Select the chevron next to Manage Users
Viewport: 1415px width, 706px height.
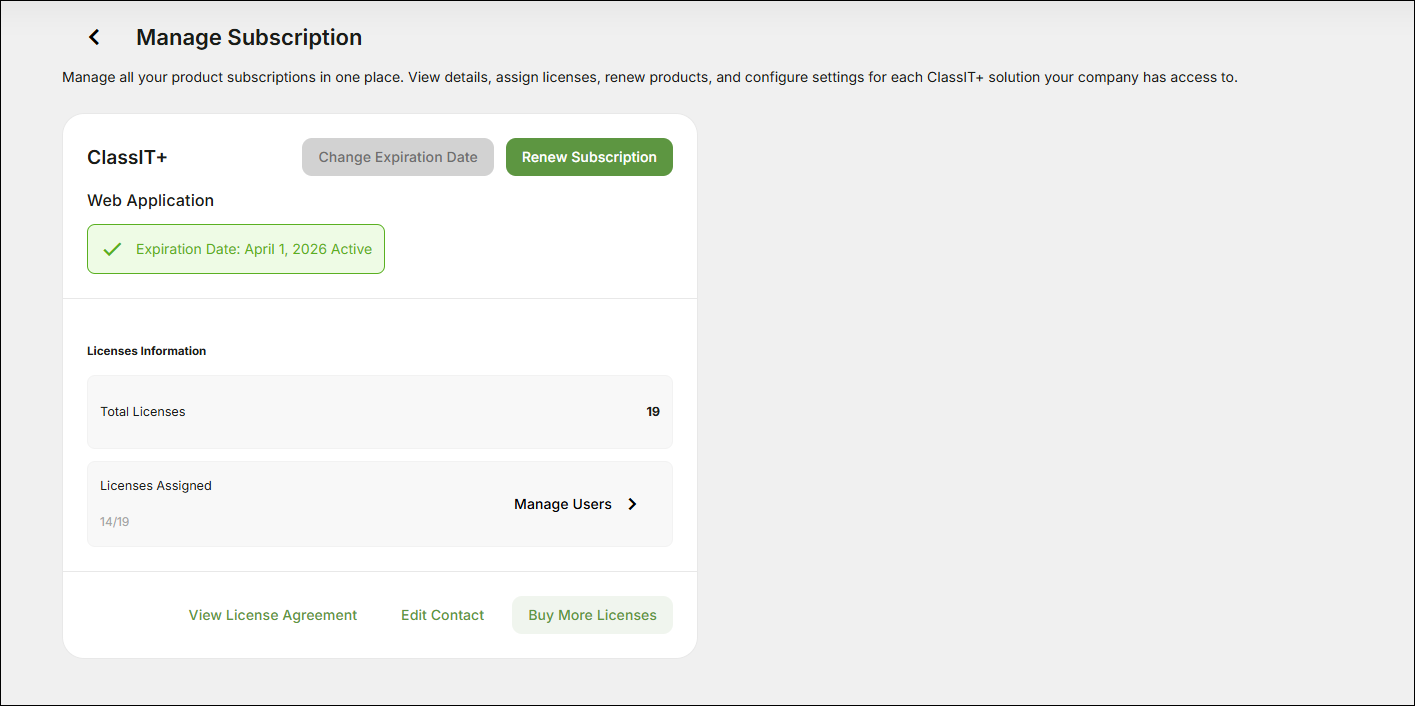coord(632,504)
